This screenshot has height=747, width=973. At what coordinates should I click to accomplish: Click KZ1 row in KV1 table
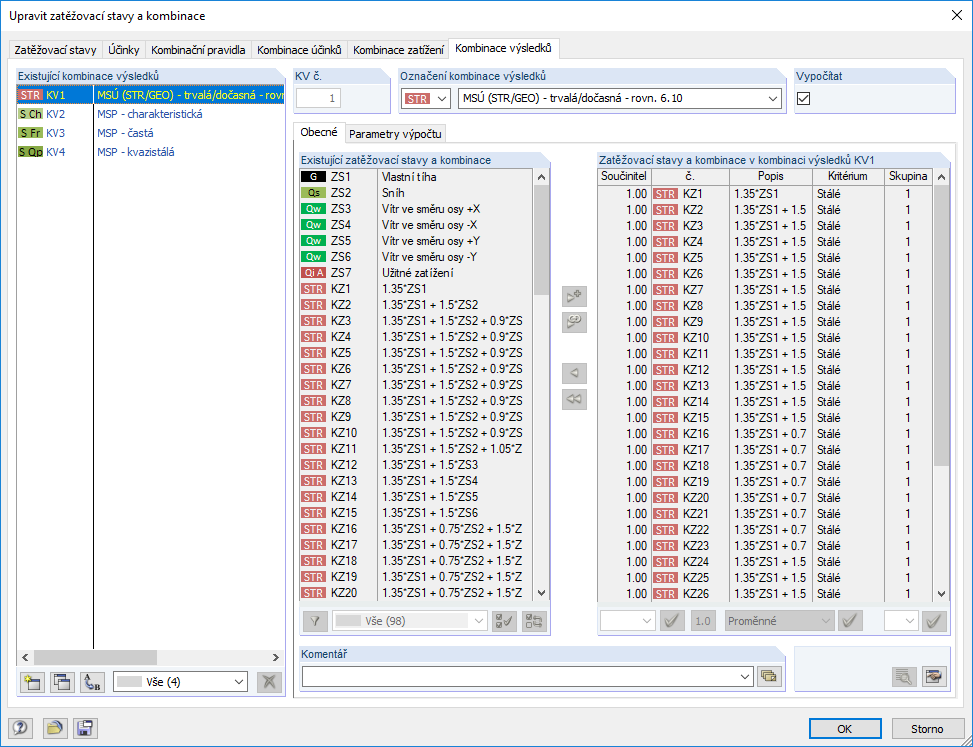765,194
